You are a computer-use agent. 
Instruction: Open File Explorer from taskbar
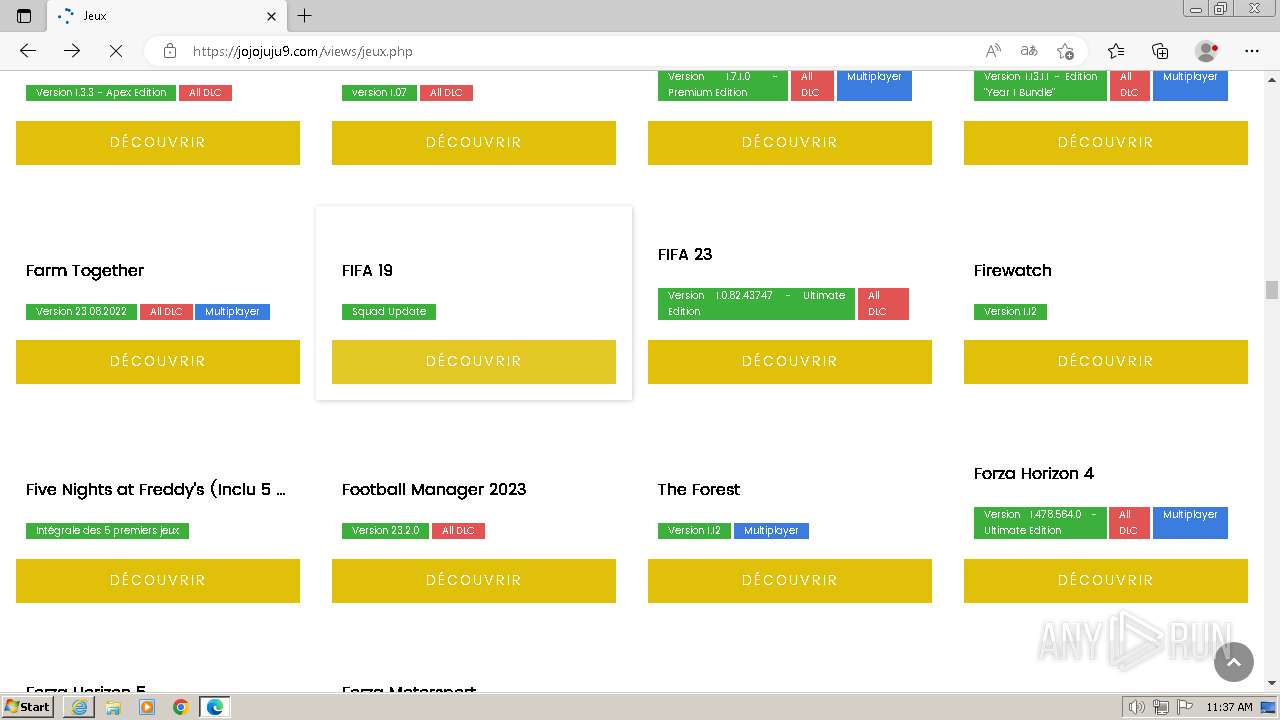[x=113, y=707]
